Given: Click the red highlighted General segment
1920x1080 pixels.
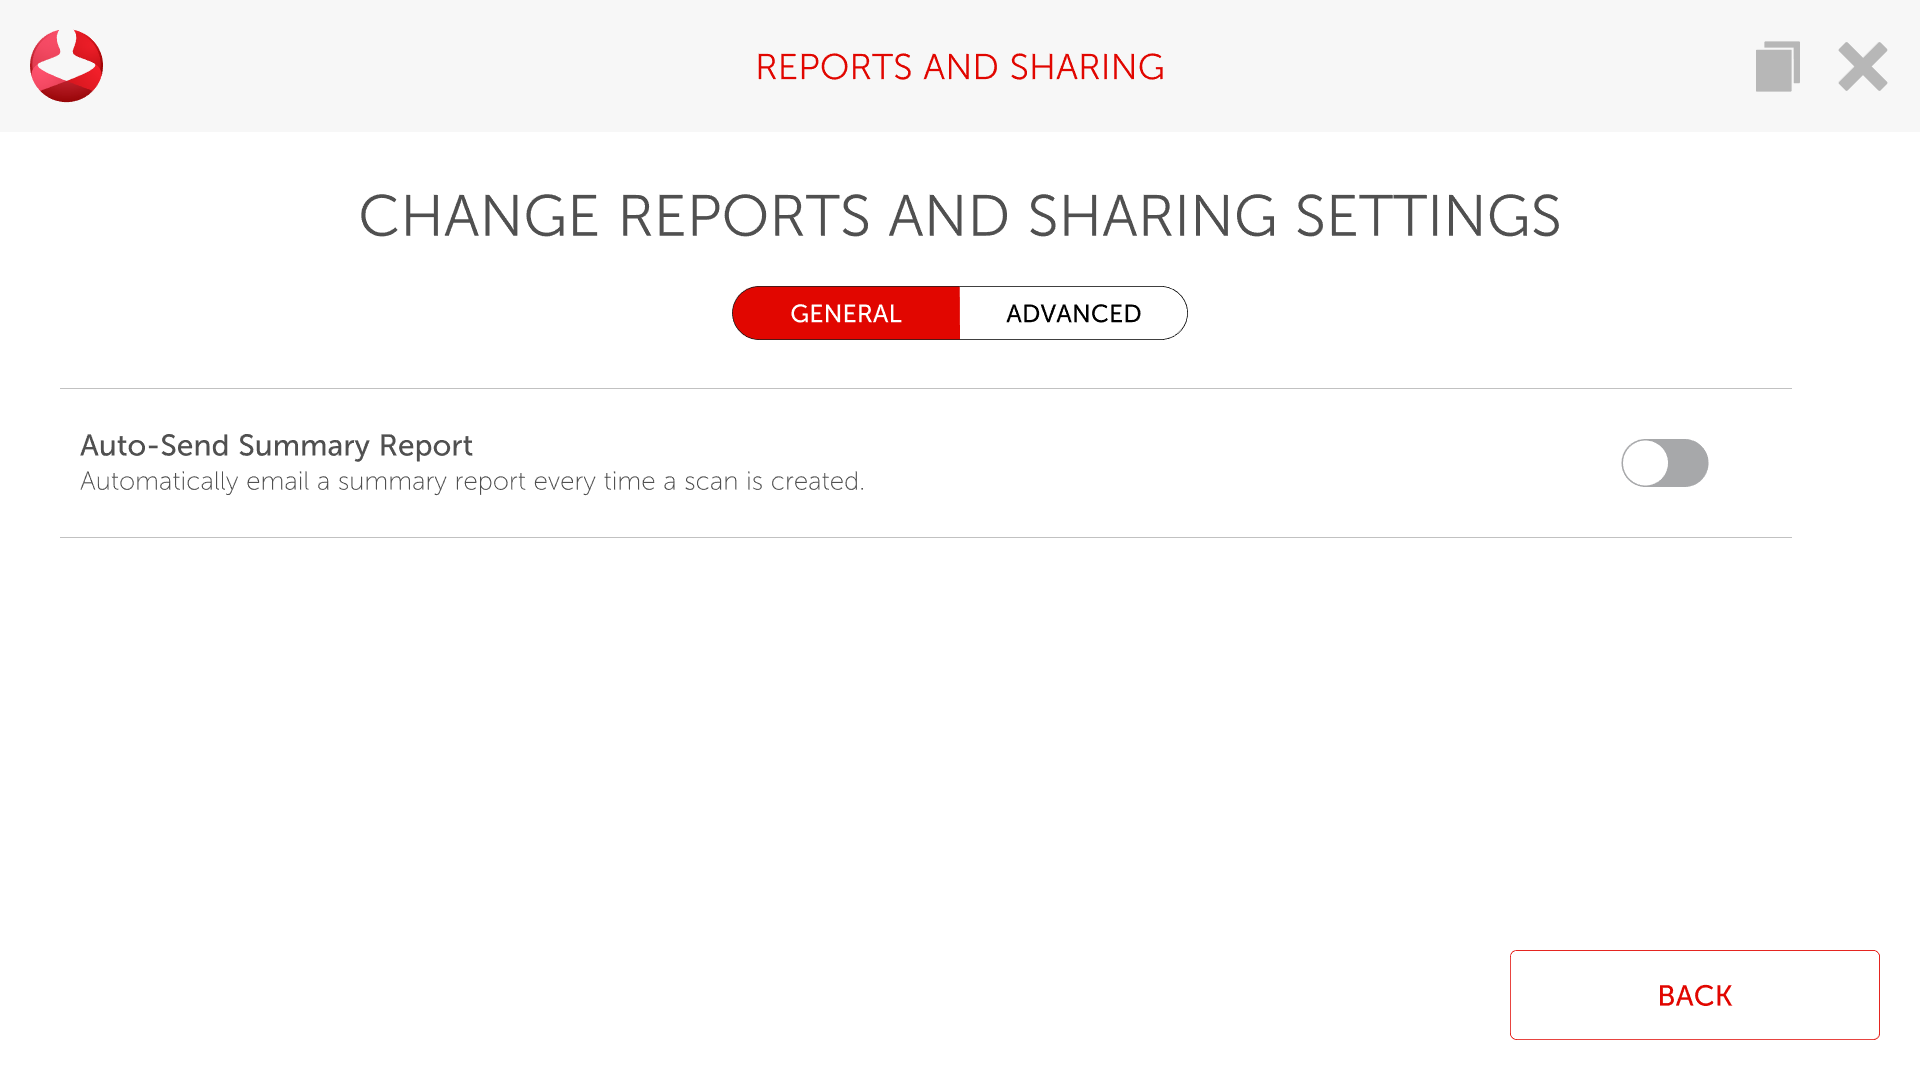Looking at the screenshot, I should pyautogui.click(x=846, y=313).
